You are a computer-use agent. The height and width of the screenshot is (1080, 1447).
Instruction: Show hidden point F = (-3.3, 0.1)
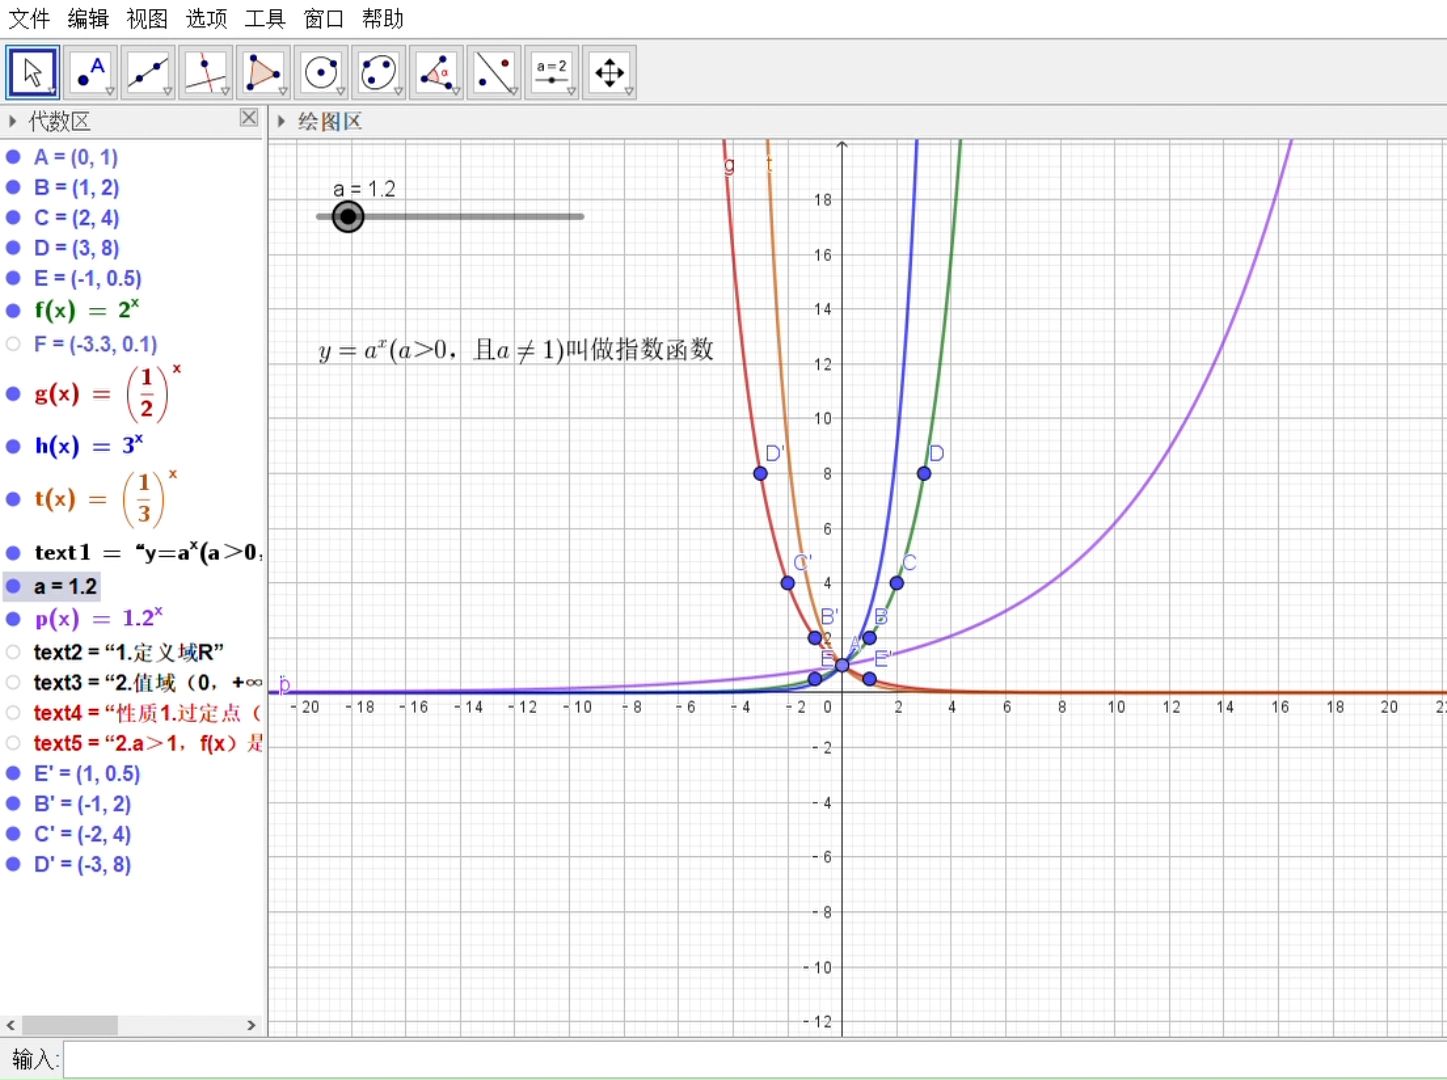[13, 344]
